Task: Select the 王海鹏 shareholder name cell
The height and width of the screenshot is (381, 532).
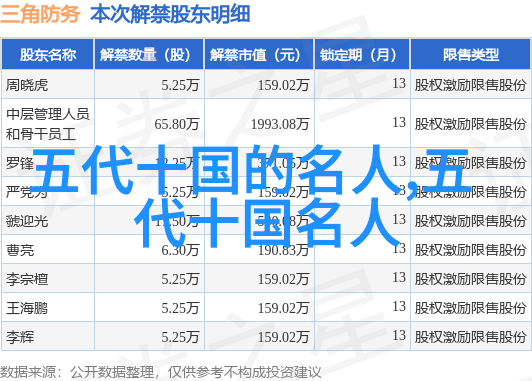Action: (27, 308)
